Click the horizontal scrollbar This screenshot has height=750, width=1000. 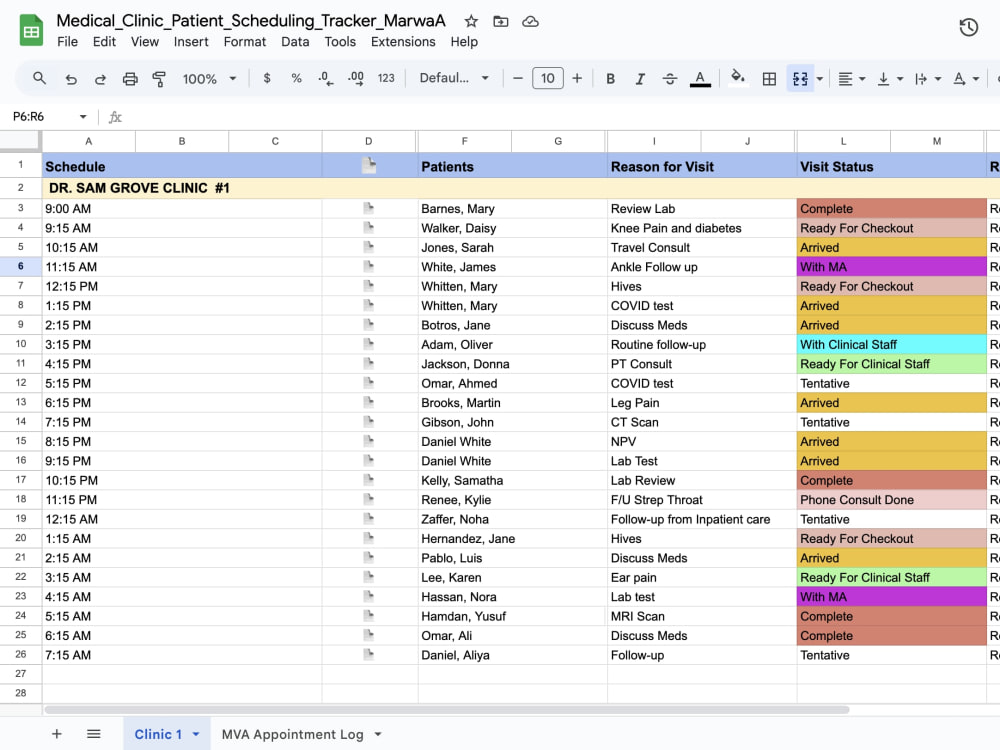tap(446, 710)
